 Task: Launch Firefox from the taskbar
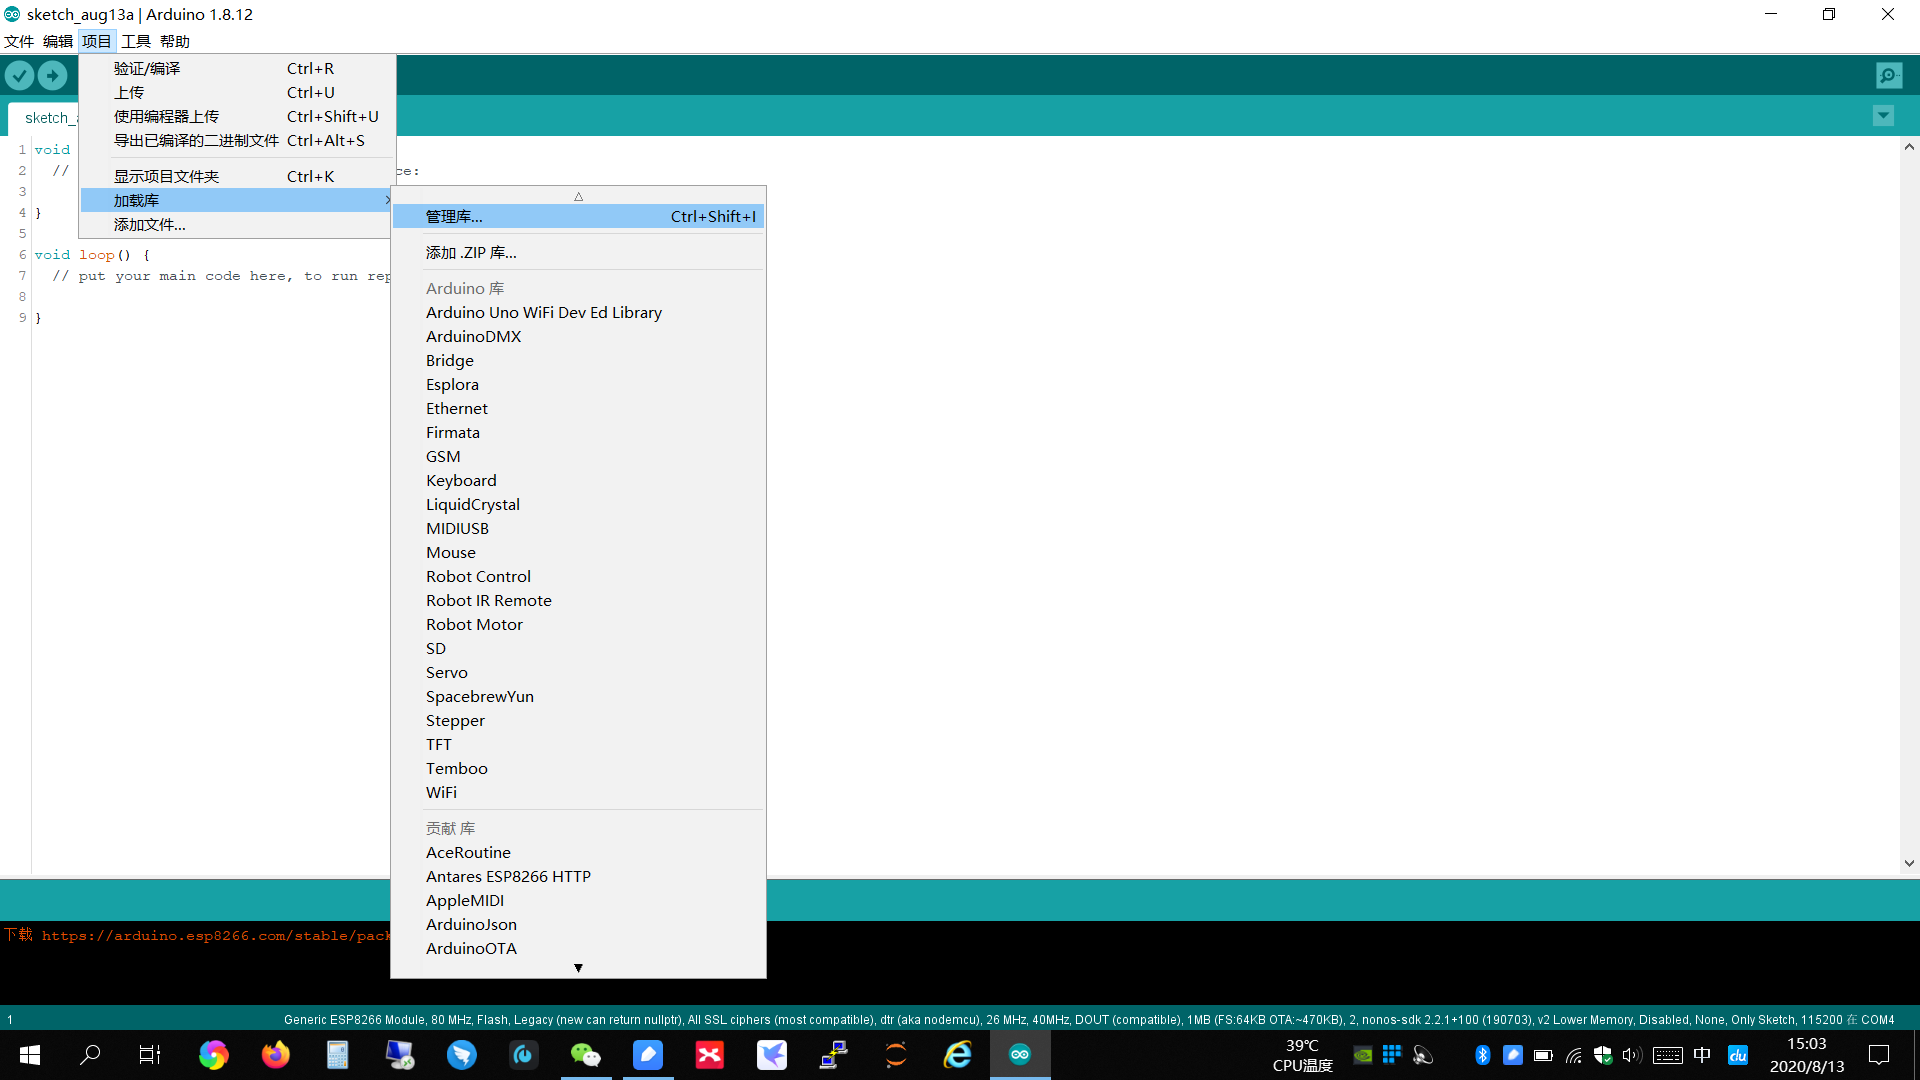[x=275, y=1054]
